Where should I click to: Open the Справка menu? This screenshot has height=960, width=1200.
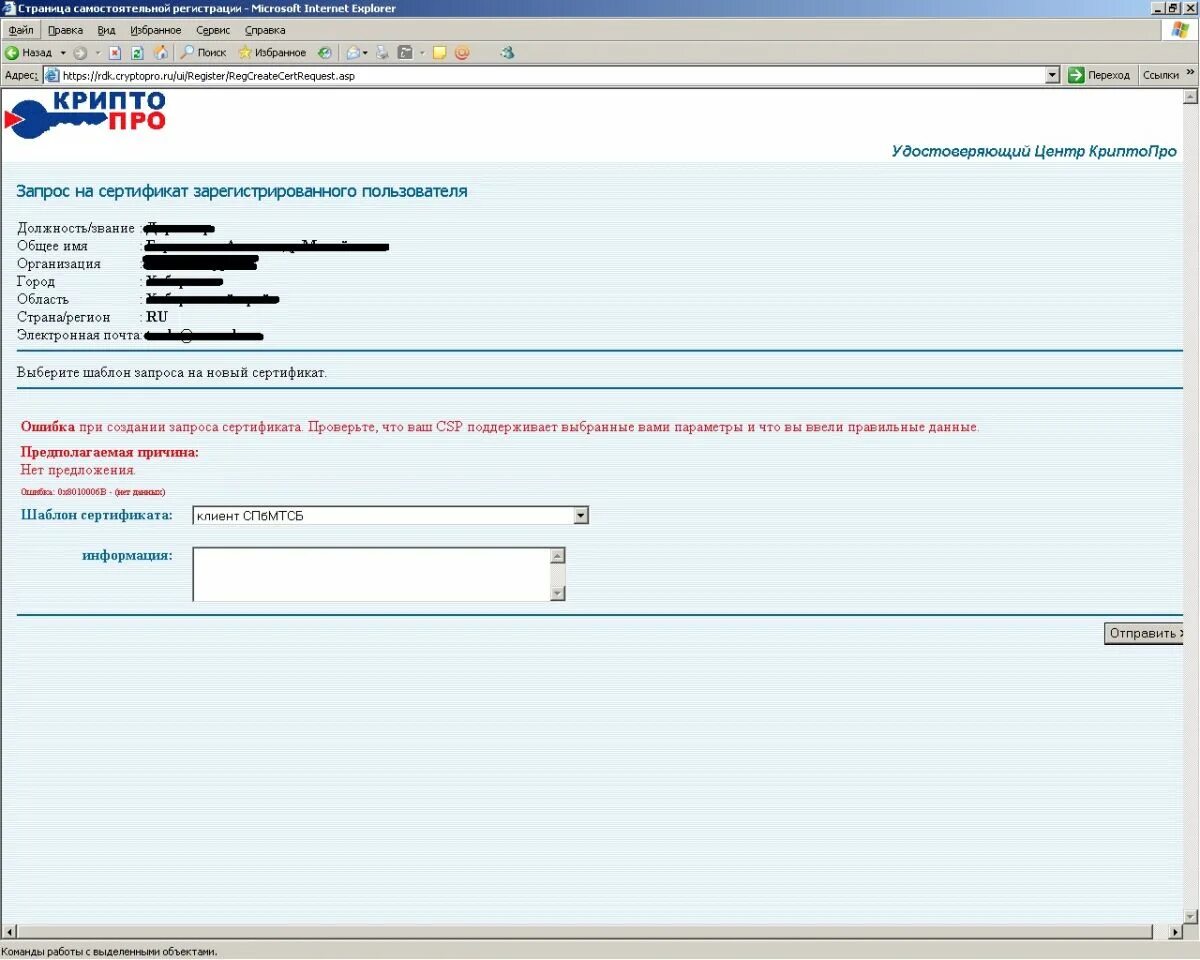[x=265, y=30]
